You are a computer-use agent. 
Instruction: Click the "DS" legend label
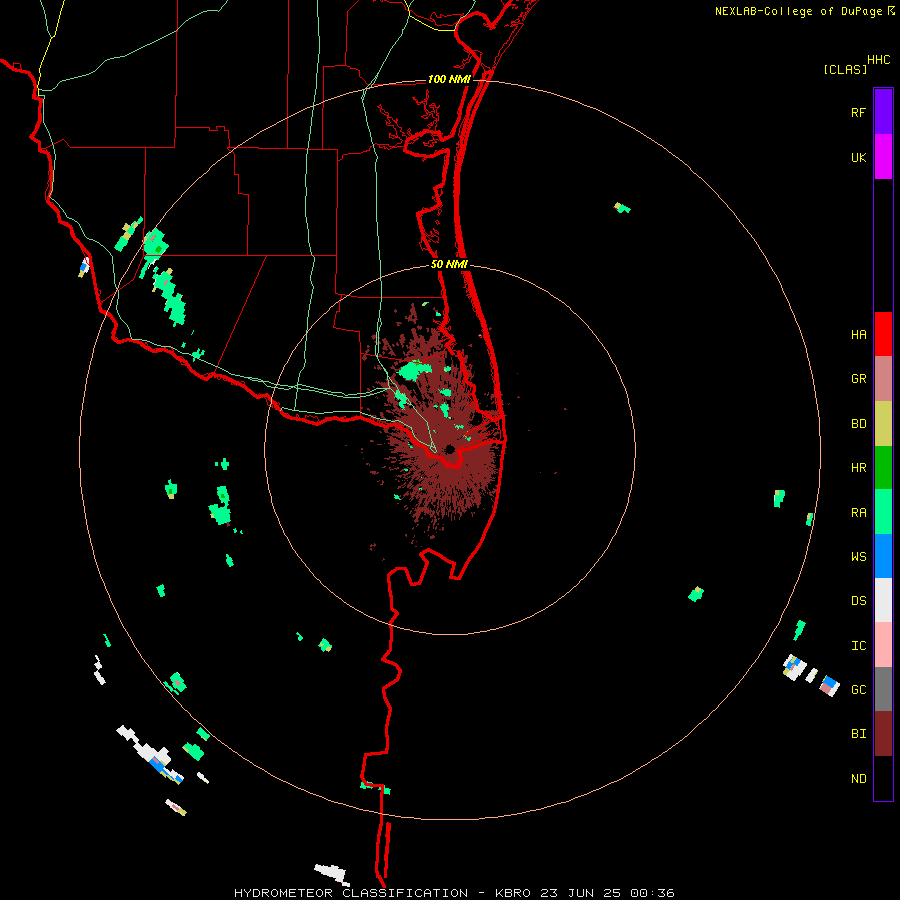[858, 601]
